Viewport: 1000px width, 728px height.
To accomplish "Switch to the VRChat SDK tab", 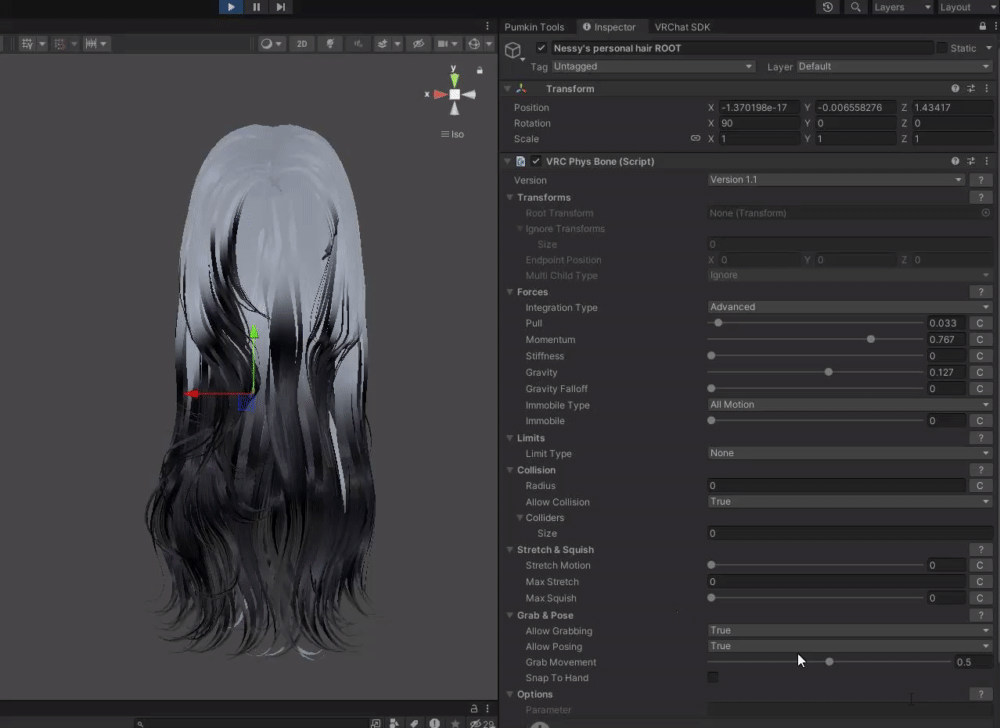I will (682, 27).
